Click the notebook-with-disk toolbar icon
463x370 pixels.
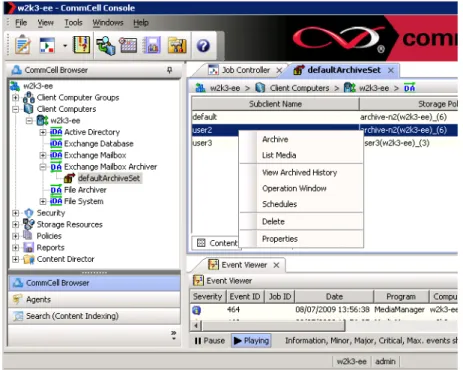(152, 45)
